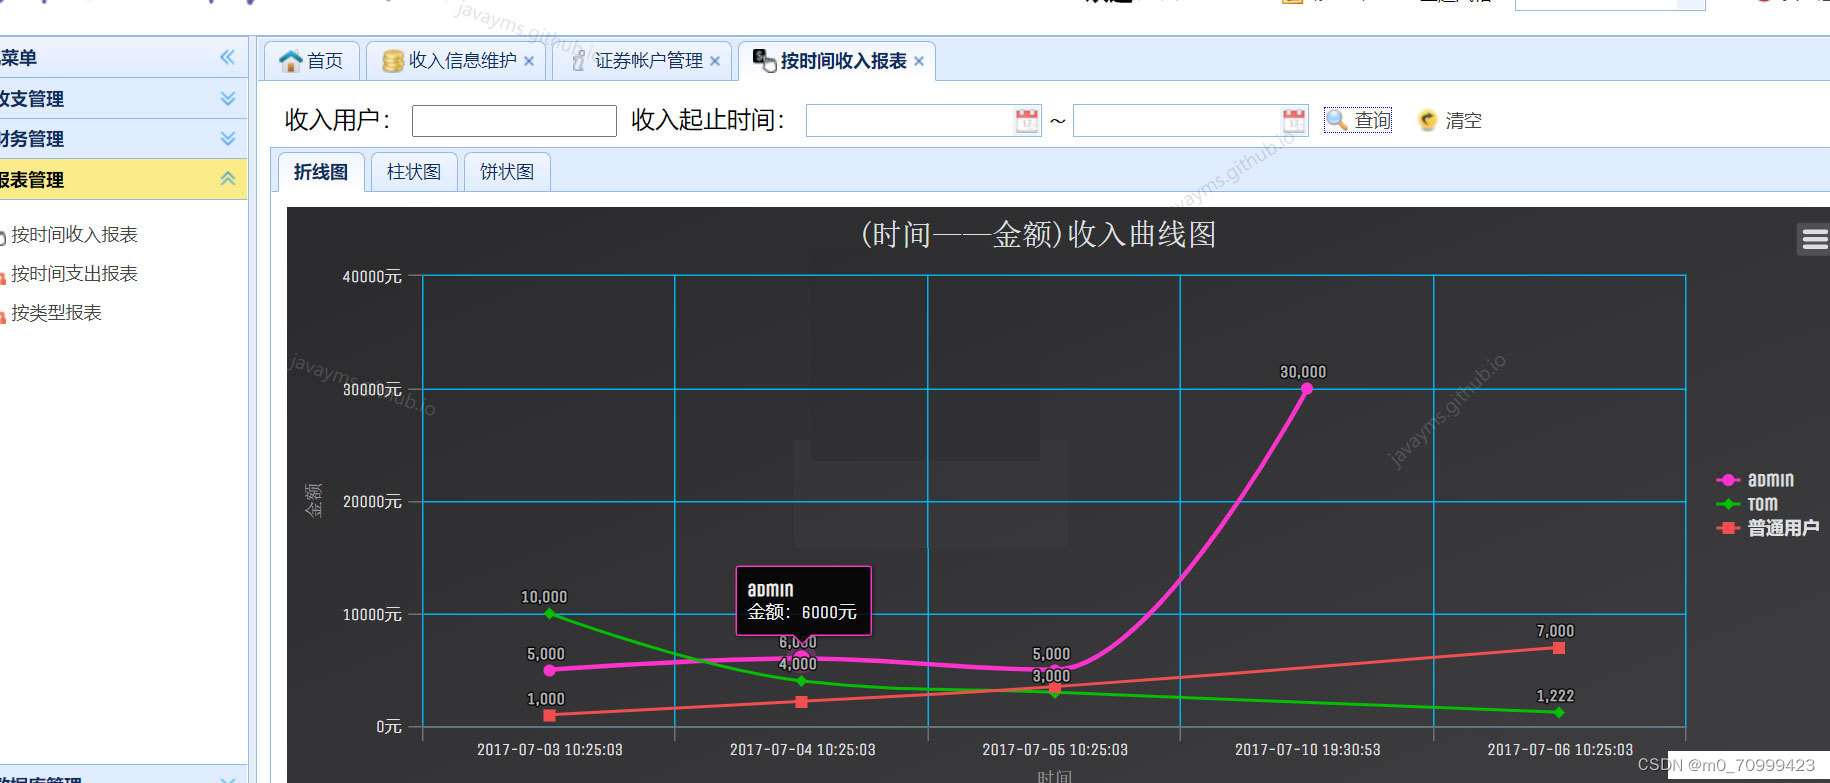Click admin's 5,000 point on 07-03
The height and width of the screenshot is (783, 1830).
(x=549, y=670)
